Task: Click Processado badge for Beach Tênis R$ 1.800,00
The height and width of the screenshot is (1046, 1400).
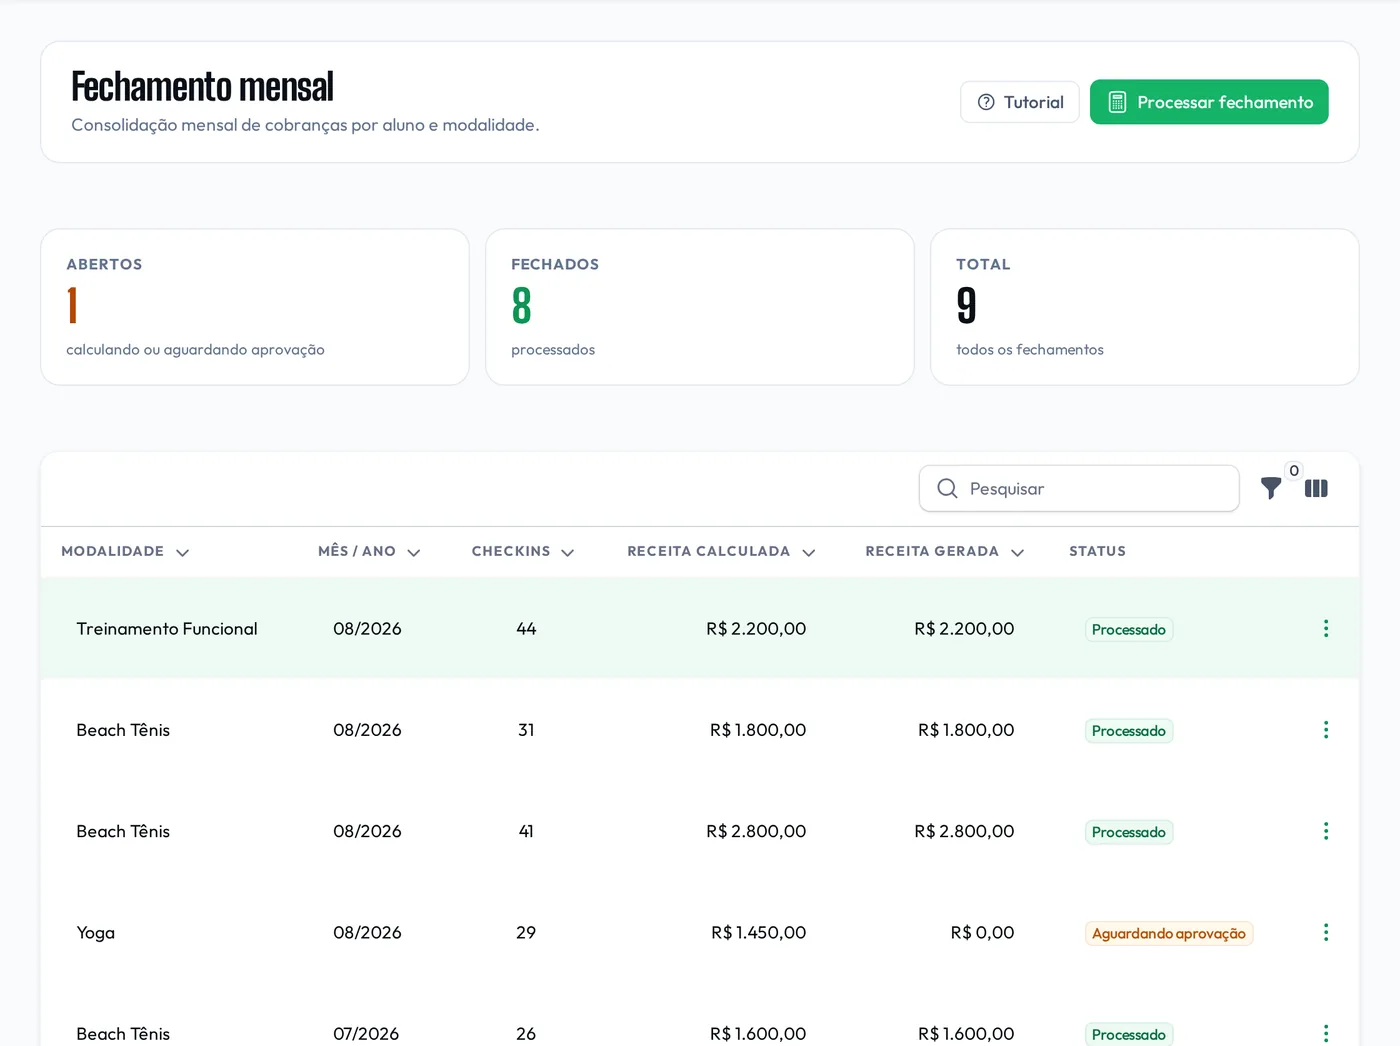Action: (x=1129, y=731)
